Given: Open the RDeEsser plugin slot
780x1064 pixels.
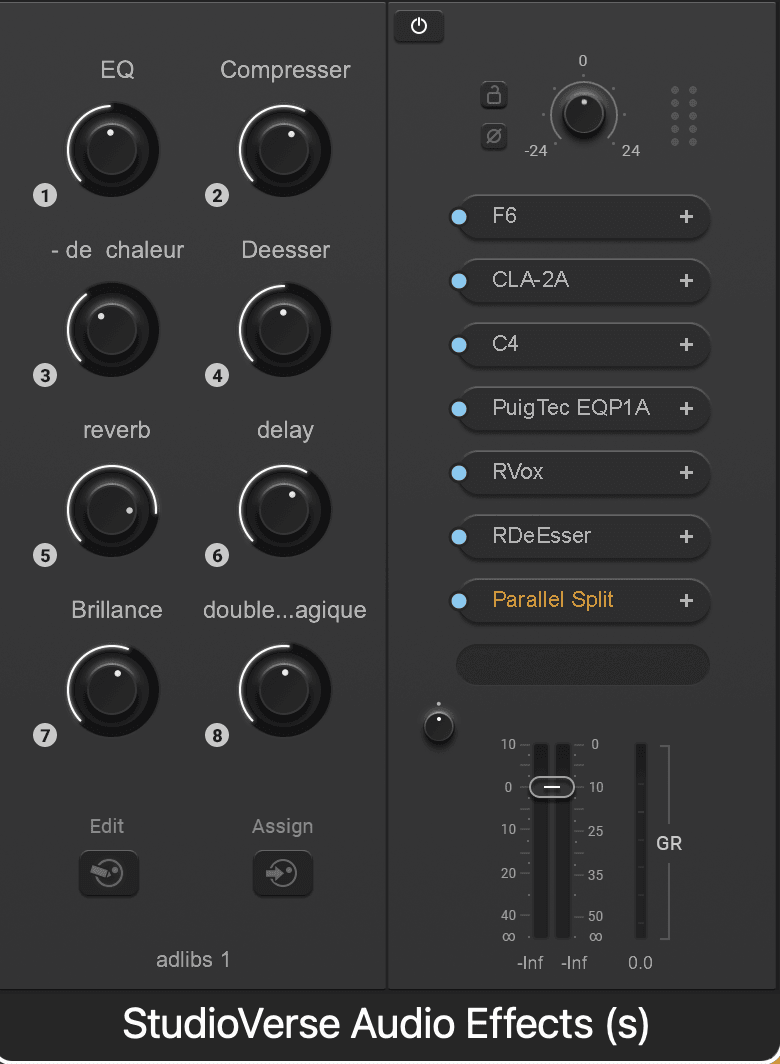Looking at the screenshot, I should pyautogui.click(x=584, y=537).
